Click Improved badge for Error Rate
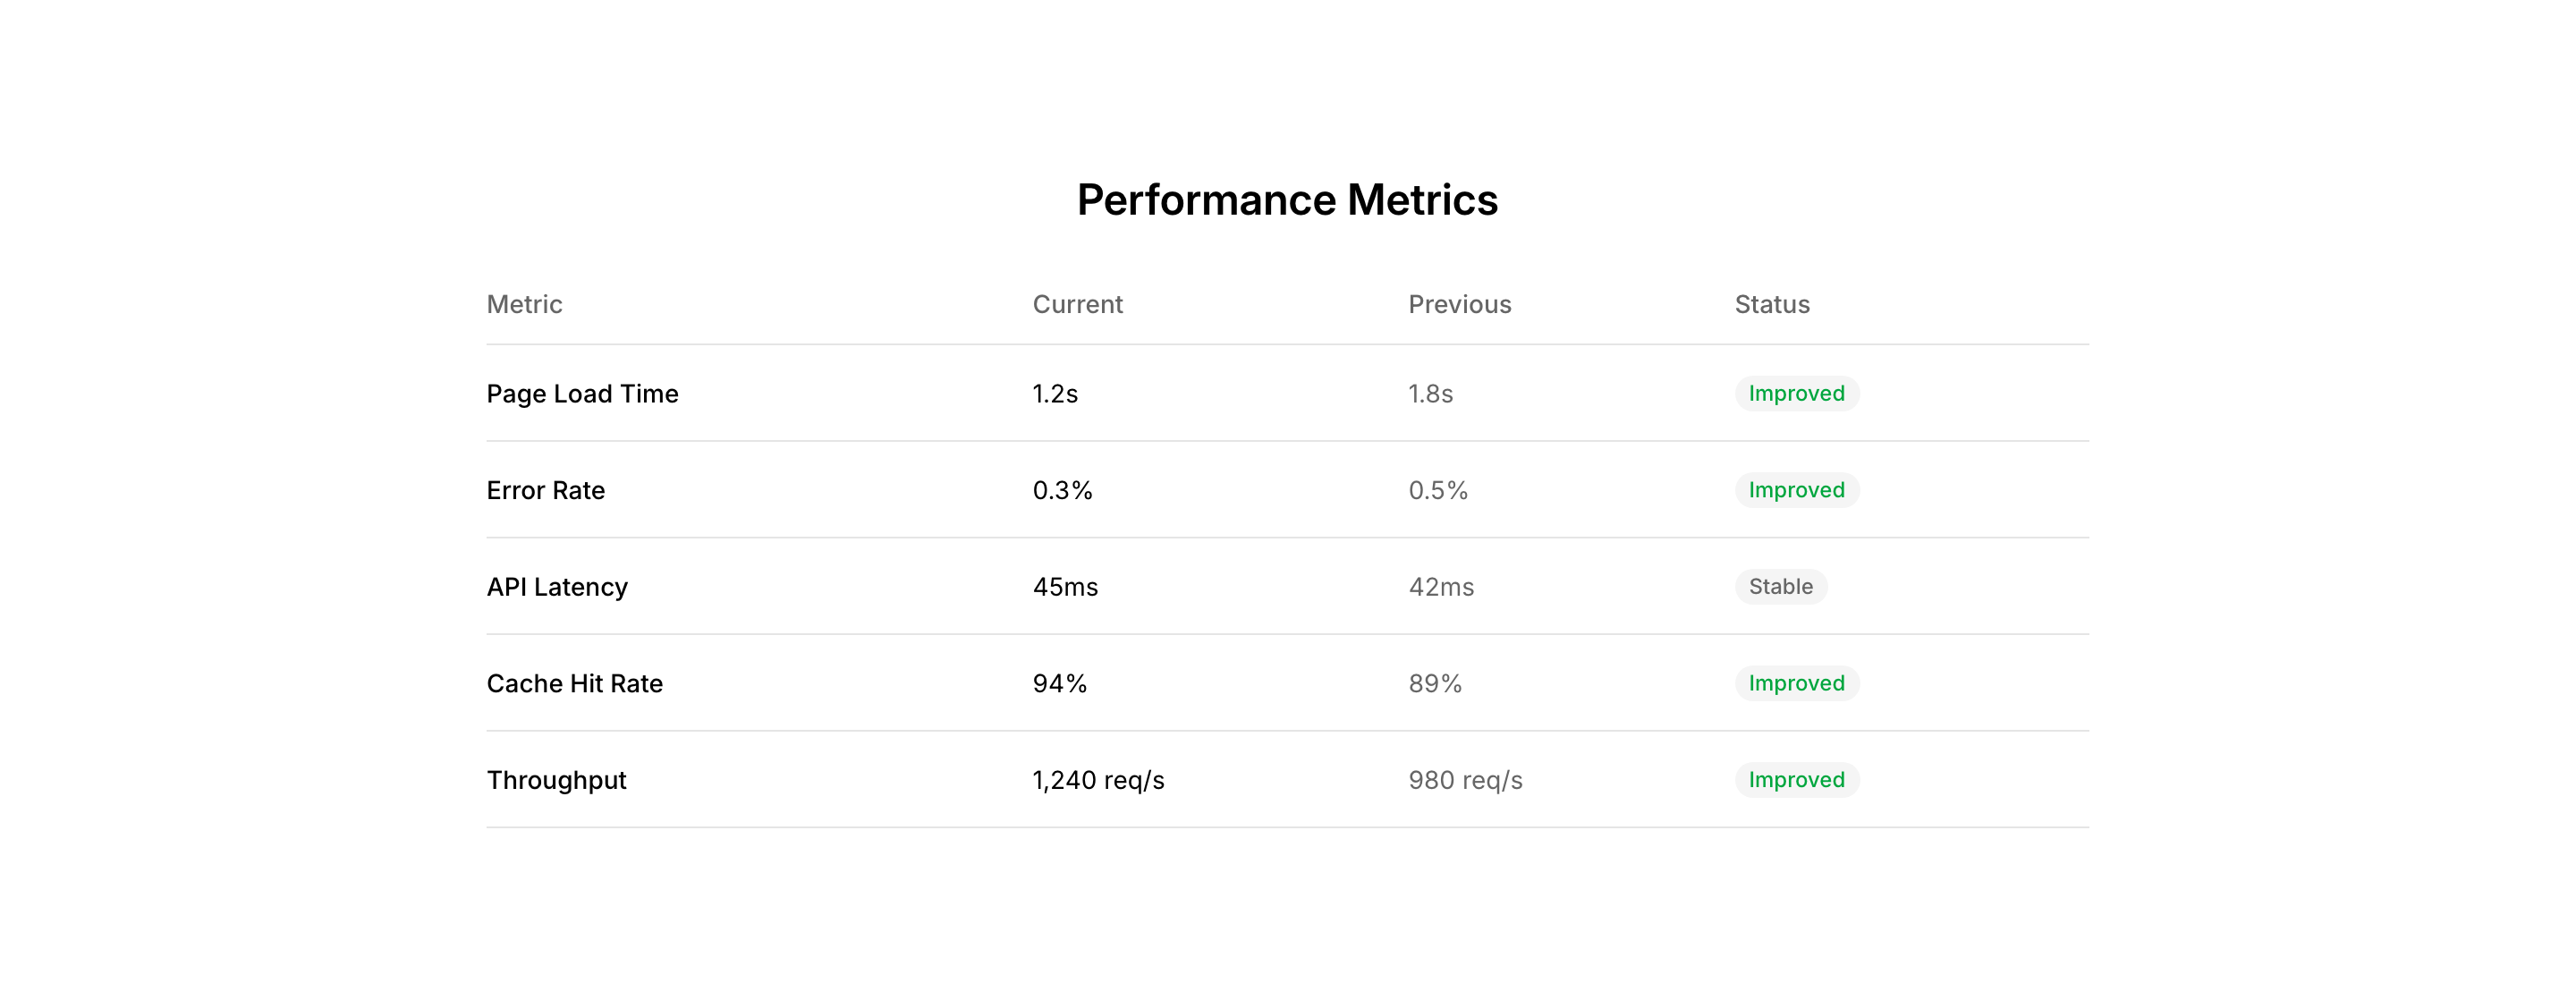This screenshot has height=1000, width=2576. pos(1796,490)
